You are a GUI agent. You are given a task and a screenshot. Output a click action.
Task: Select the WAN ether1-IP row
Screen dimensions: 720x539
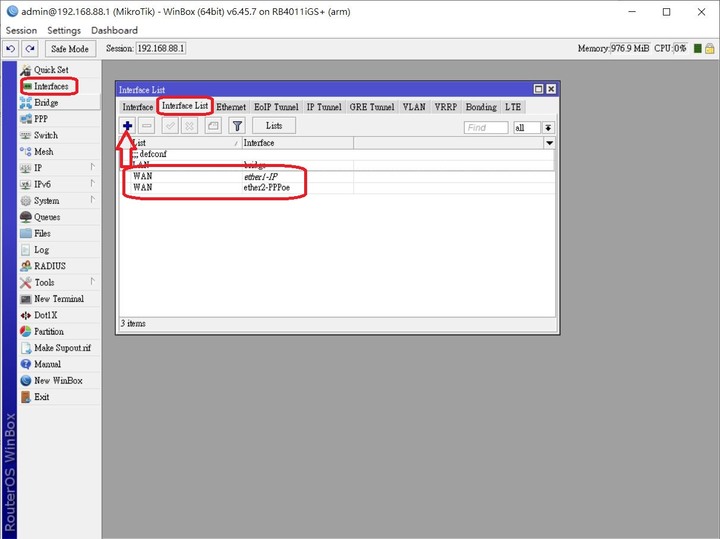pos(337,177)
